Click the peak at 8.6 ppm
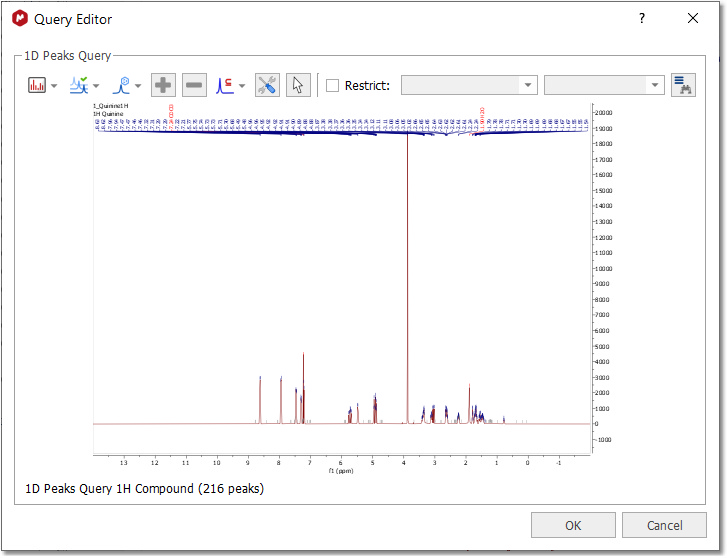 tap(260, 400)
